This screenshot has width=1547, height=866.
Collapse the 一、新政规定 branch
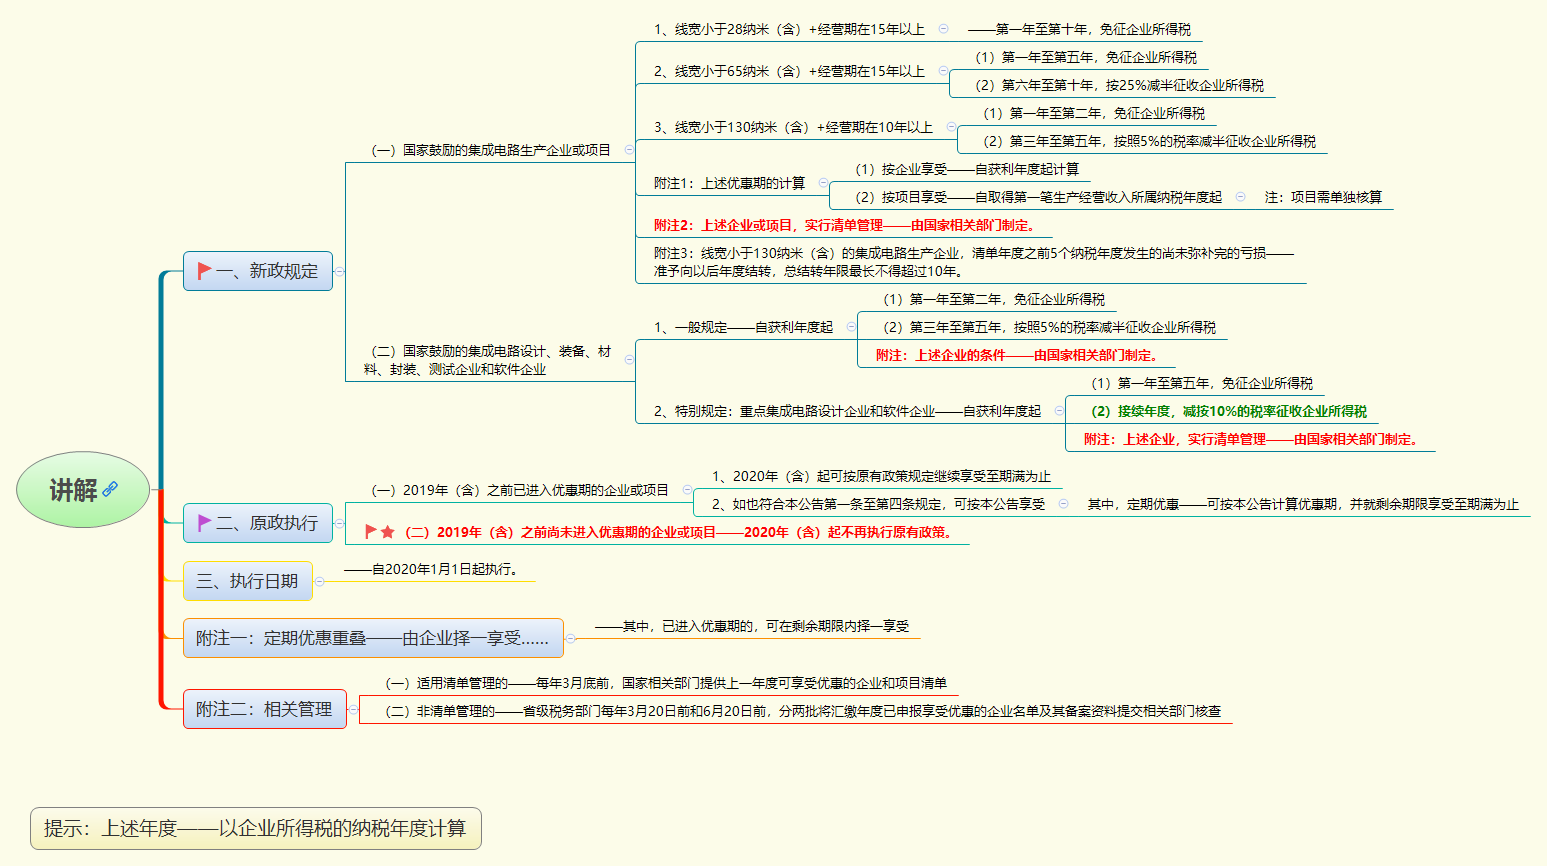pos(339,271)
